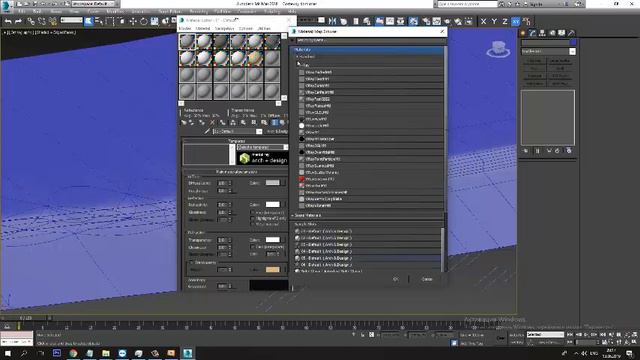Open Material/Map Browser options arrow

click(293, 40)
